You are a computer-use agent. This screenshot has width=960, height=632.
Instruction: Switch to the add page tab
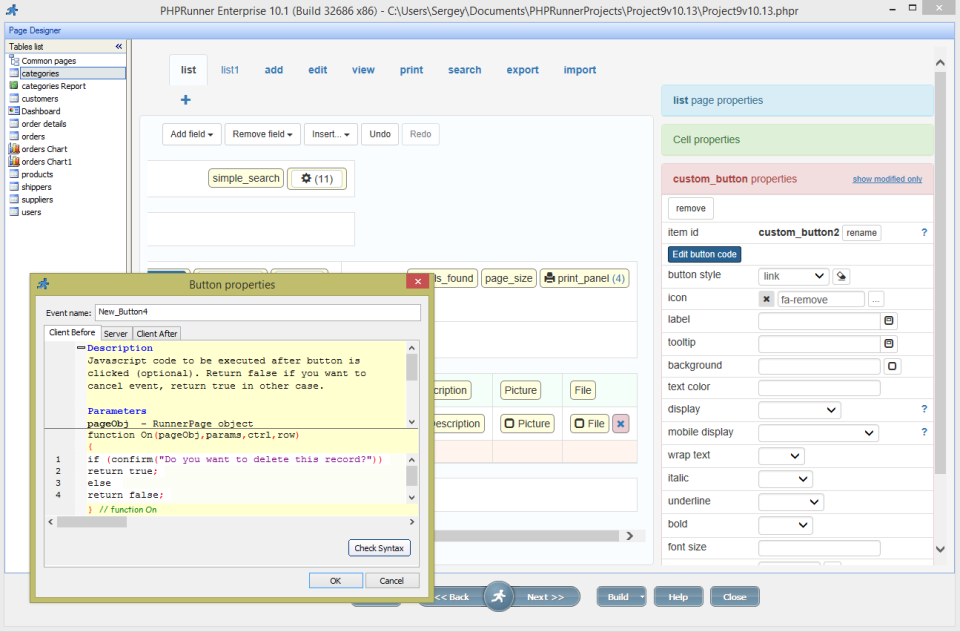tap(274, 70)
